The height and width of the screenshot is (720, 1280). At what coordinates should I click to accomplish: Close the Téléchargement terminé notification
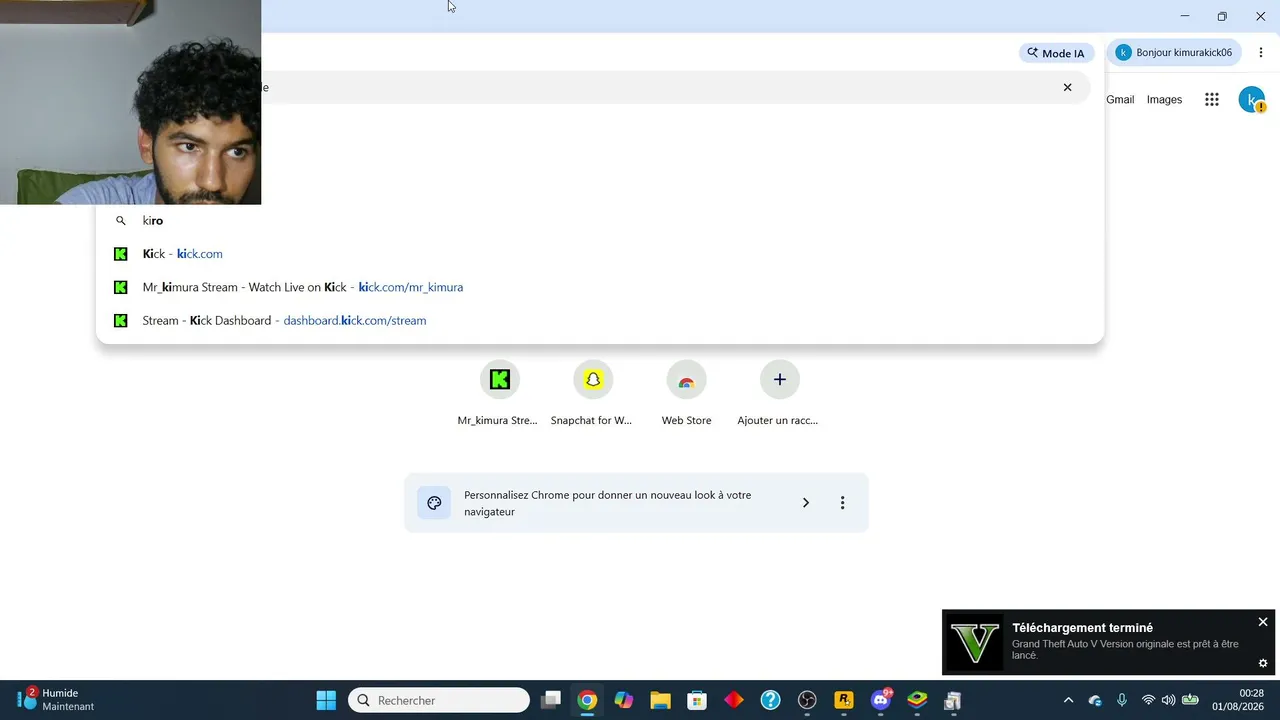point(1263,622)
